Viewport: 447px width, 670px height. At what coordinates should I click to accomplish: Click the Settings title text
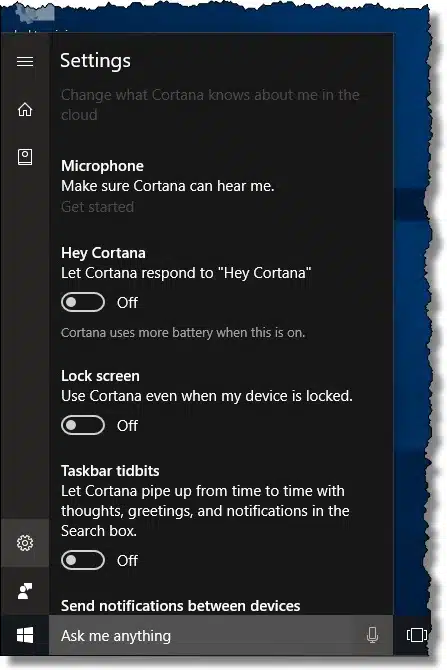95,61
